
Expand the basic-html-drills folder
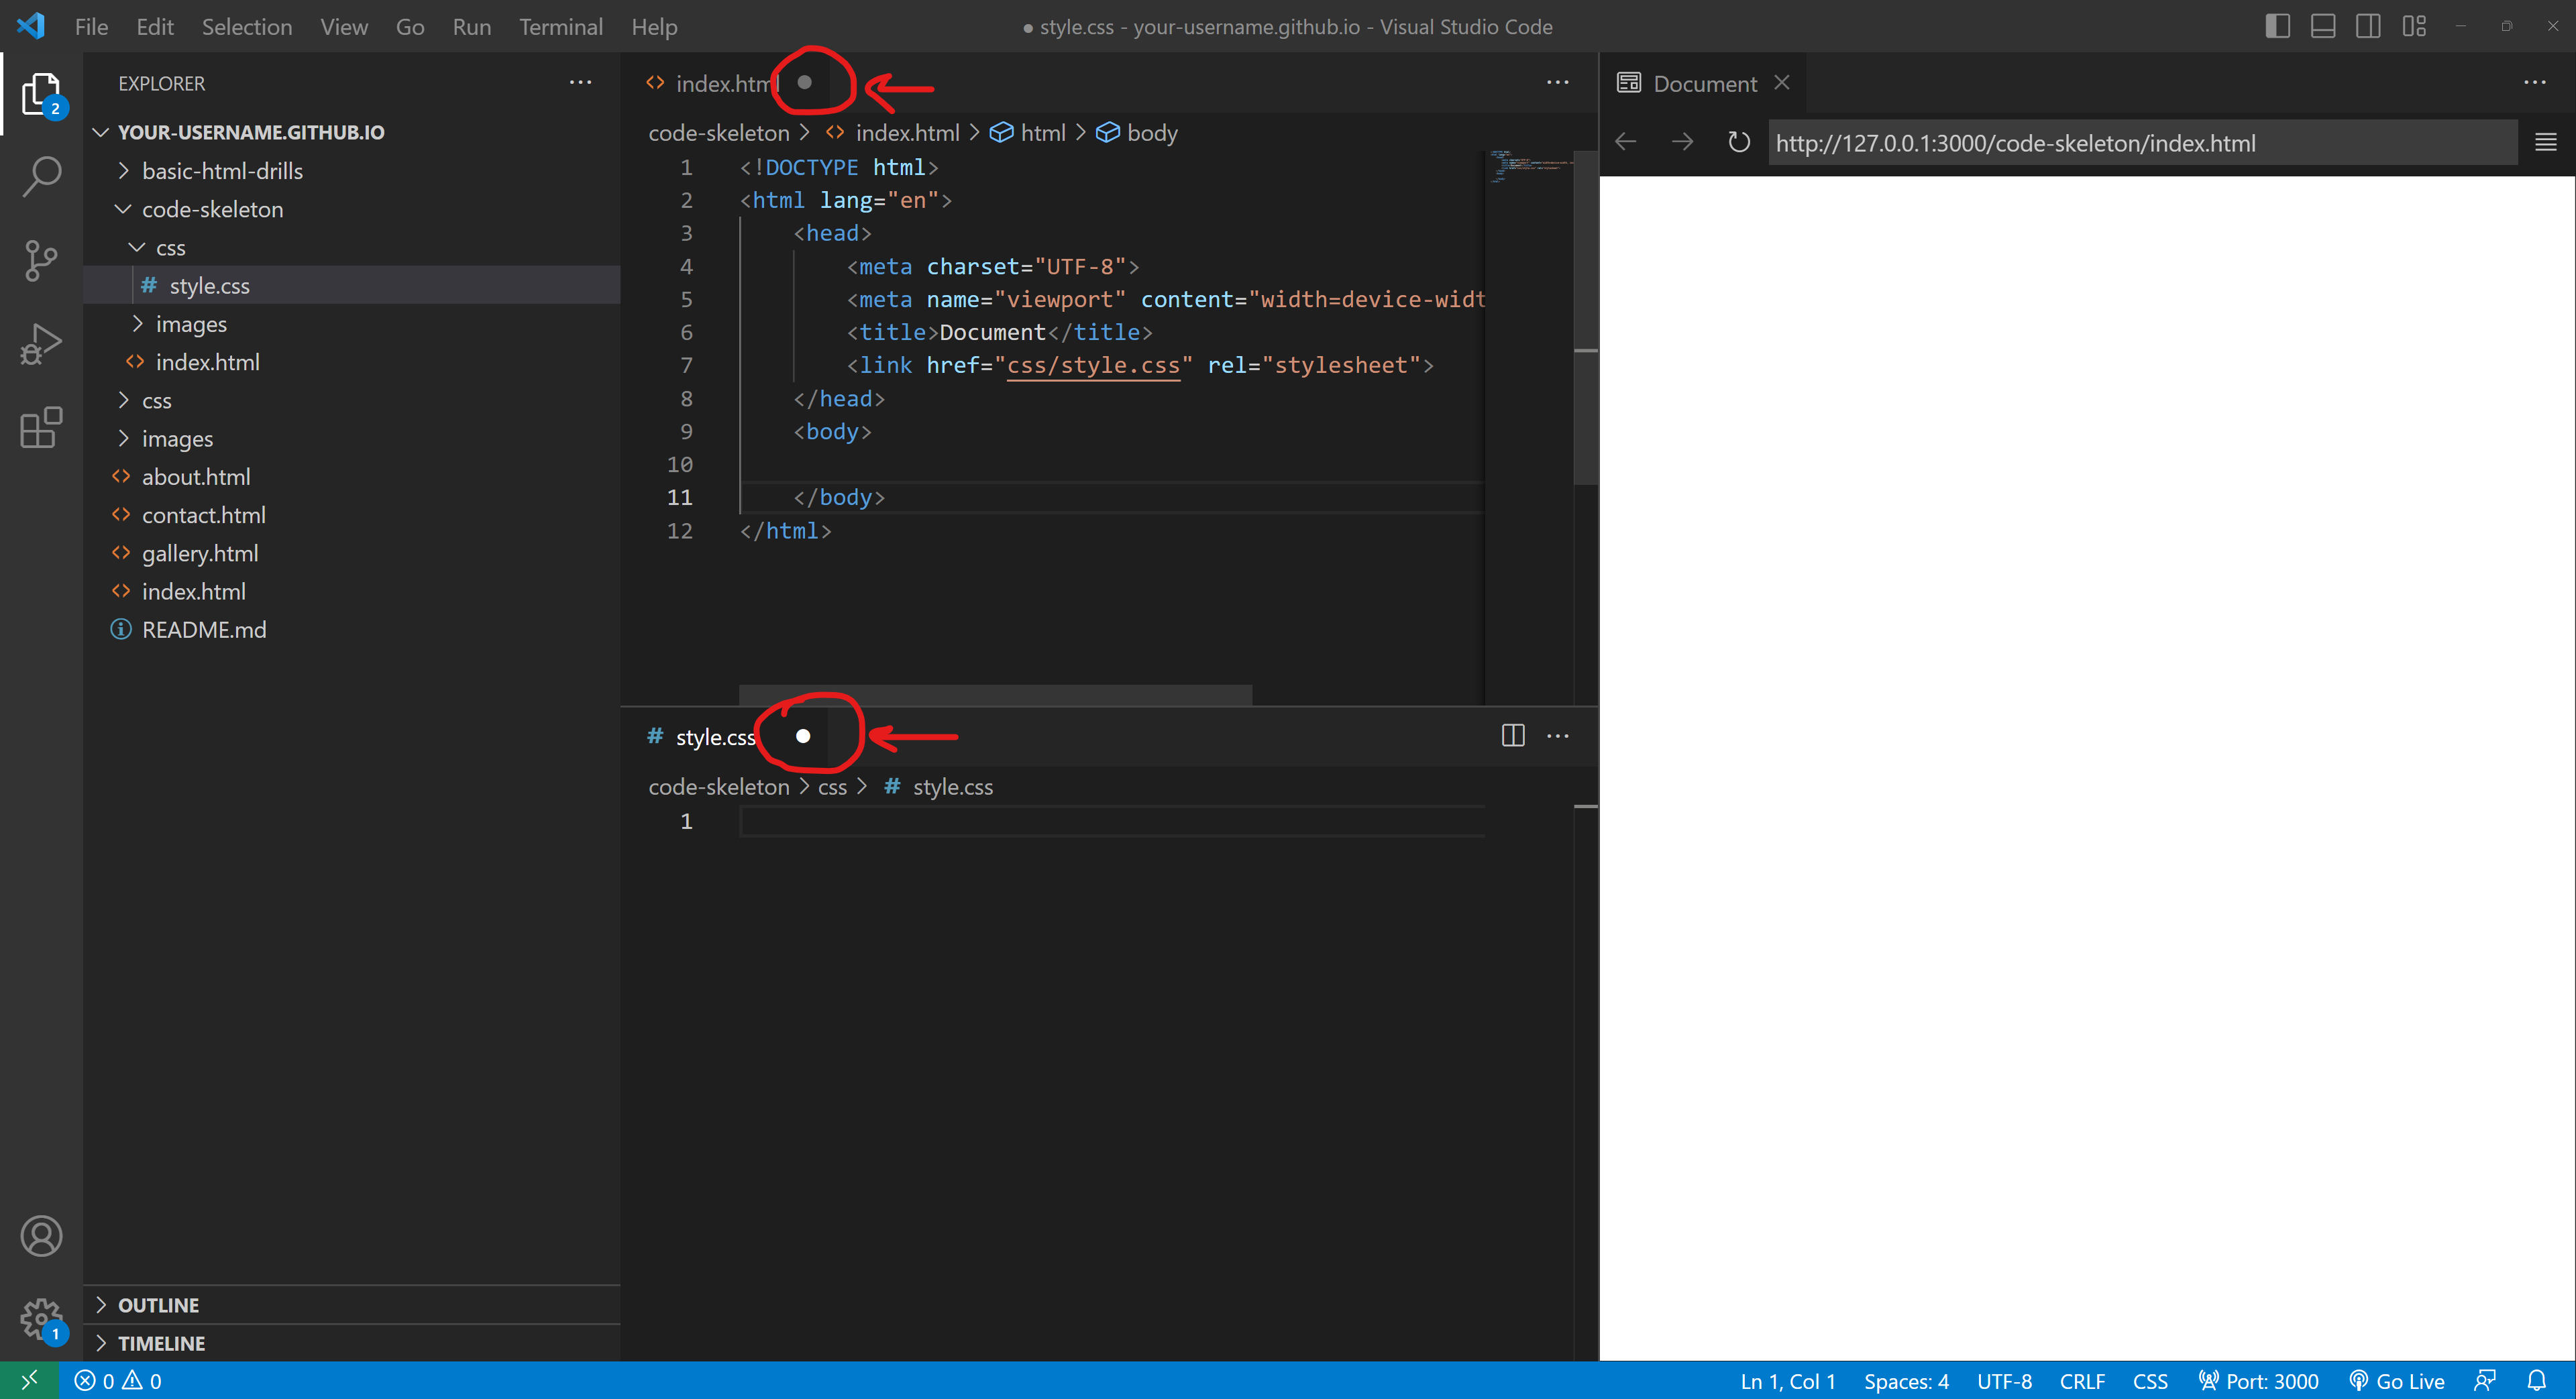pyautogui.click(x=122, y=169)
